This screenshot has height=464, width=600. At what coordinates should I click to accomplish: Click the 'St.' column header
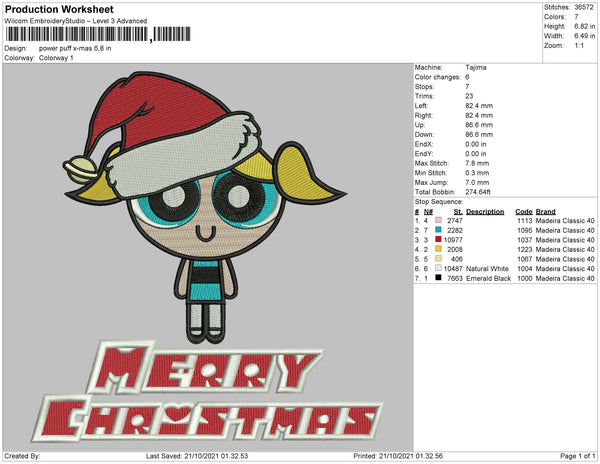458,212
